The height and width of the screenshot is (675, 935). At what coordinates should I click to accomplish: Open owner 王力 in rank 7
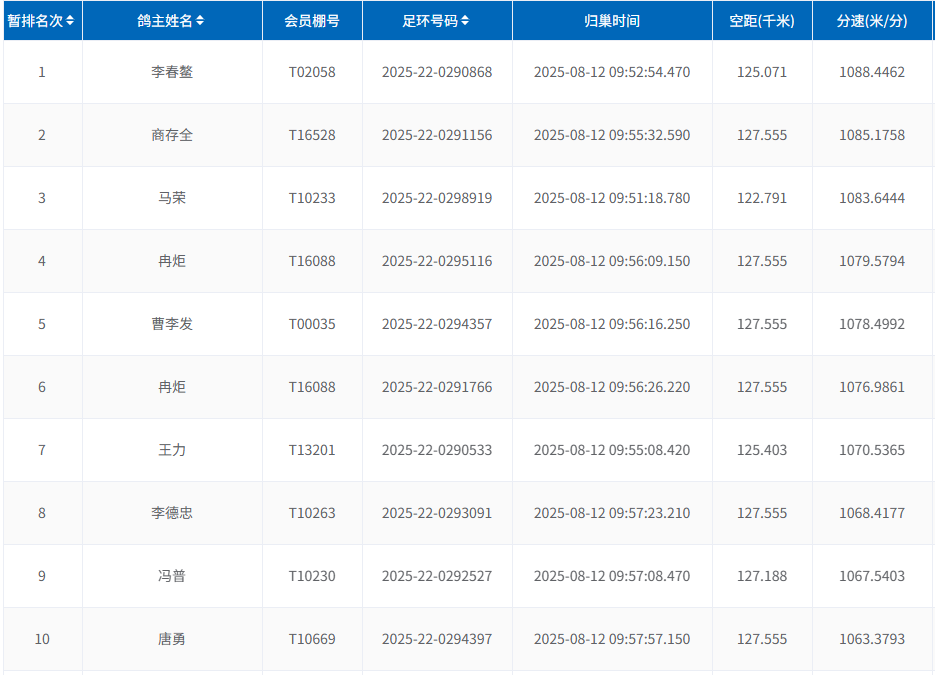(x=172, y=450)
